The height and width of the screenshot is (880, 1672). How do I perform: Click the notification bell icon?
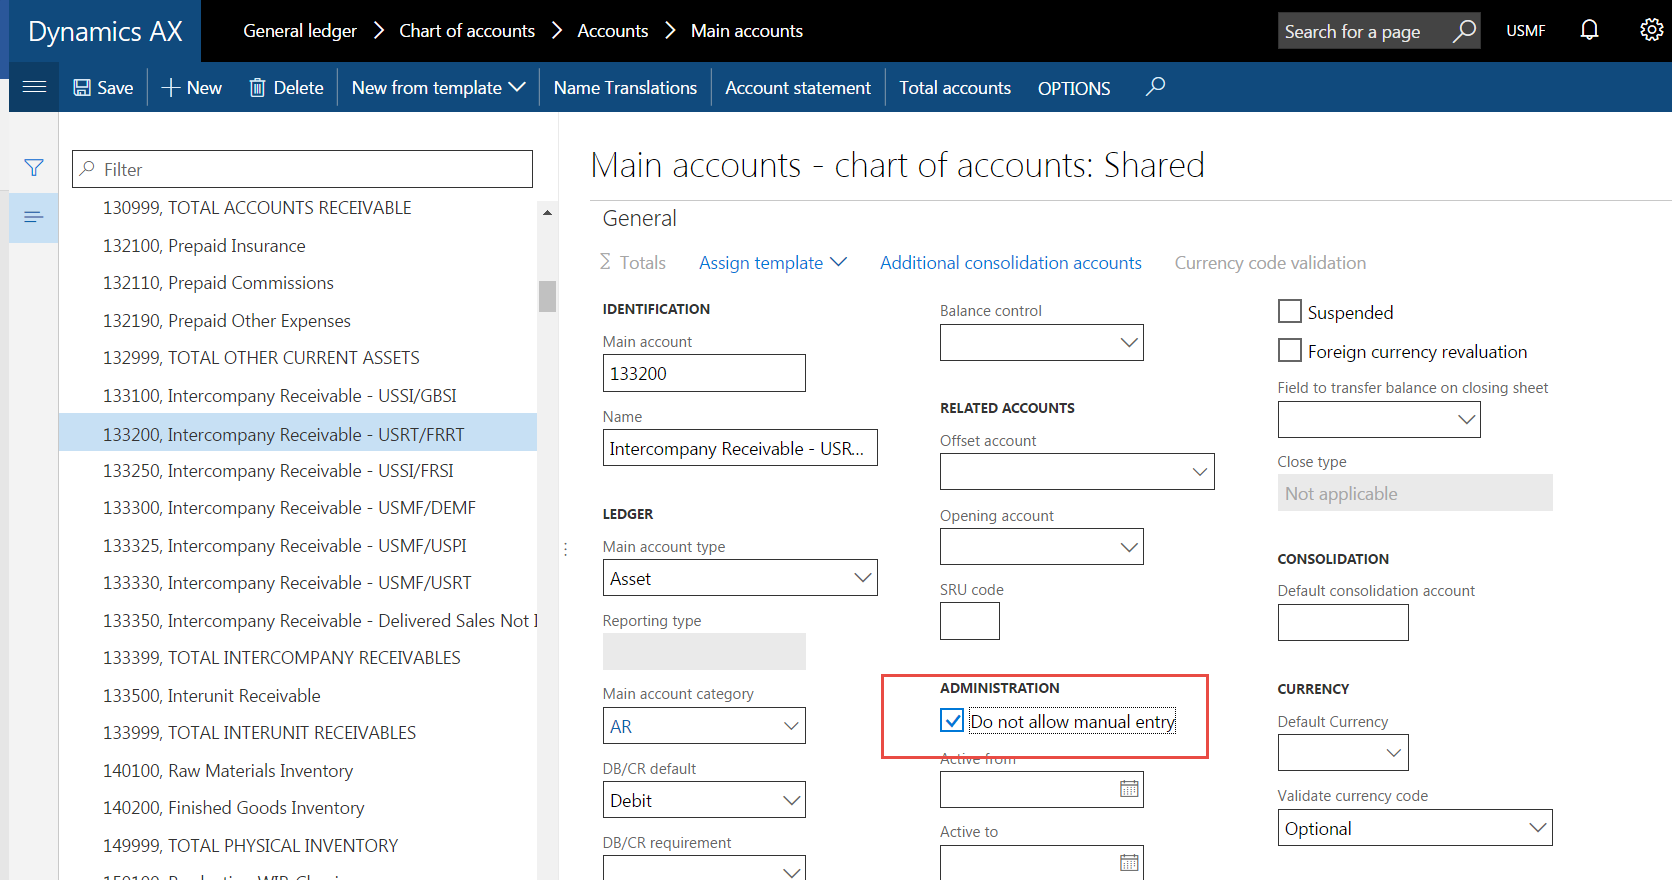coord(1589,30)
